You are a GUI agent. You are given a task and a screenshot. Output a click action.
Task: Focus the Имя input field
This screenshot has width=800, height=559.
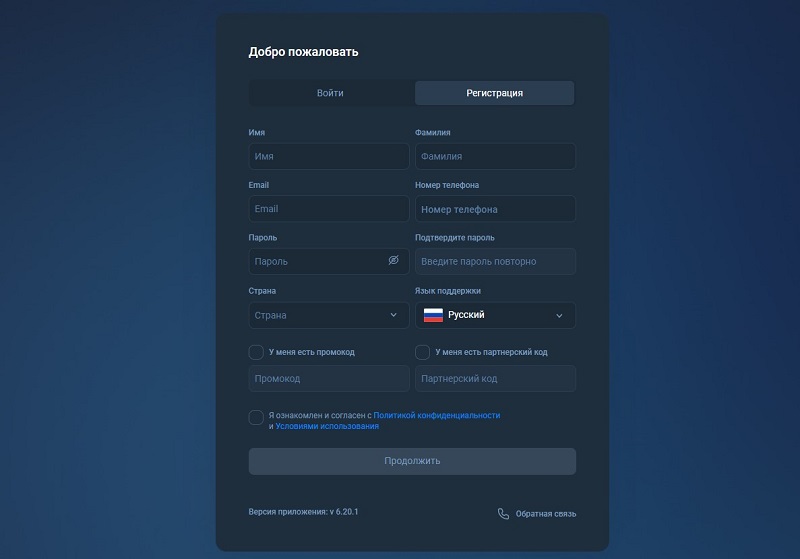[x=328, y=157]
